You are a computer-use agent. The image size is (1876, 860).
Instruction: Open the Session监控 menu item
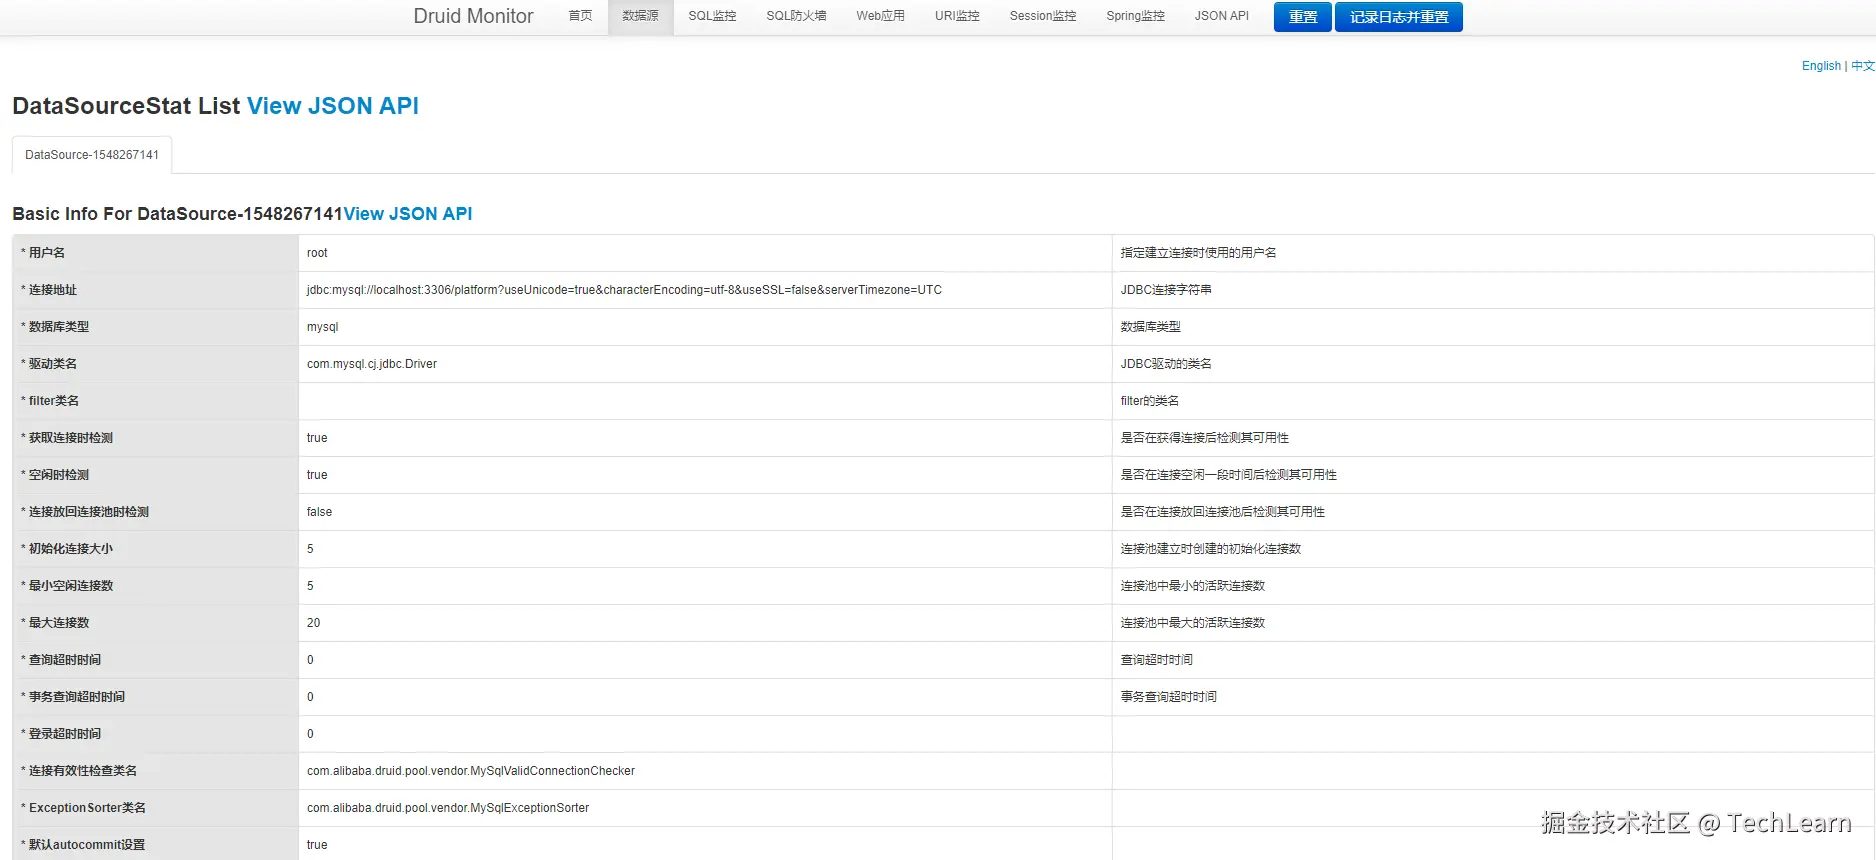click(x=1043, y=16)
